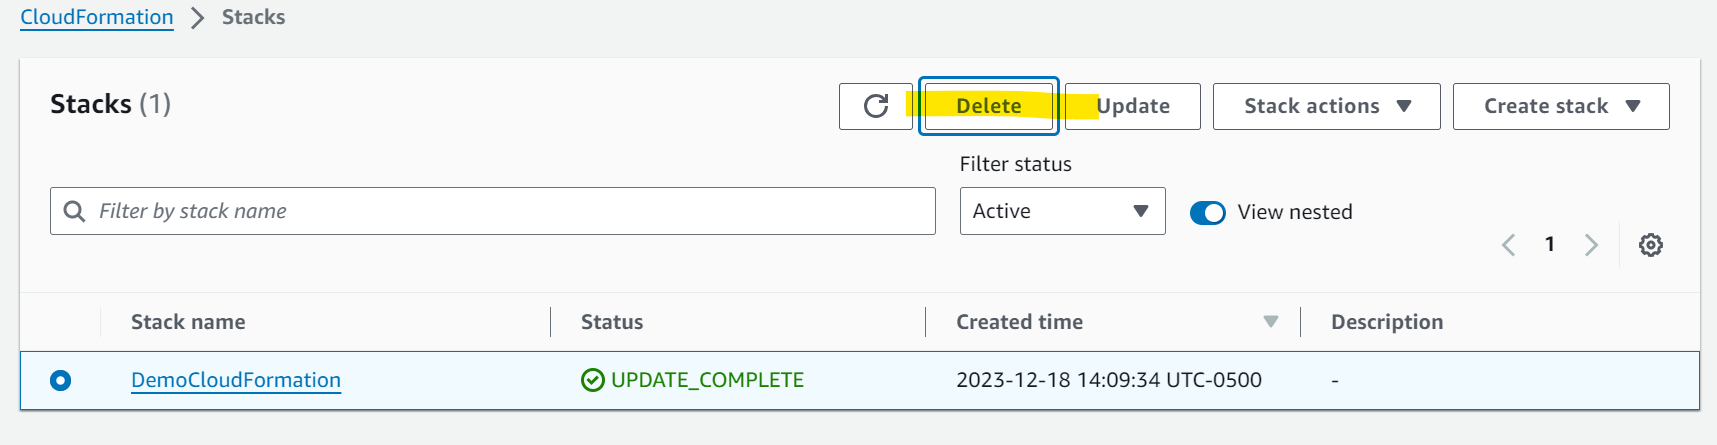This screenshot has width=1717, height=445.
Task: Open table preferences gear icon
Action: (x=1651, y=245)
